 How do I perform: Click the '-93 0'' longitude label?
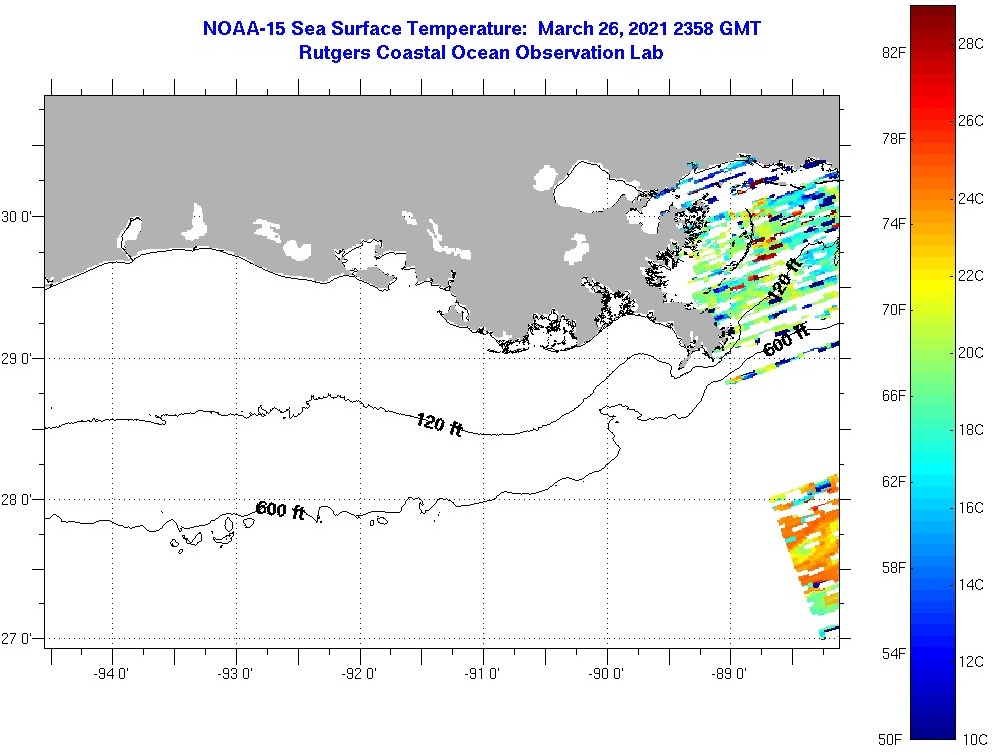235,674
